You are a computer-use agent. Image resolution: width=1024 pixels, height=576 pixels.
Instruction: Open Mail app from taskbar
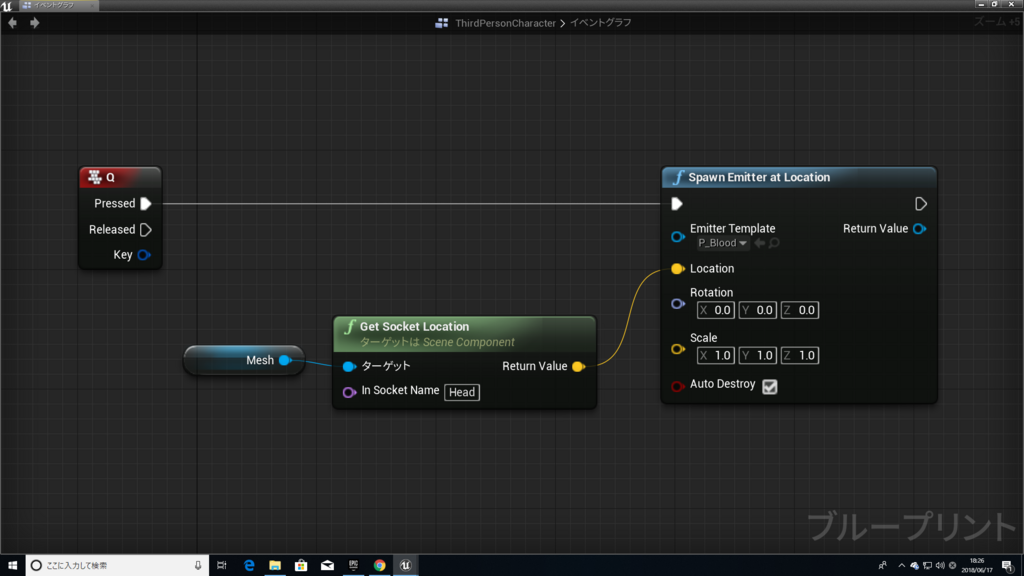coord(327,565)
